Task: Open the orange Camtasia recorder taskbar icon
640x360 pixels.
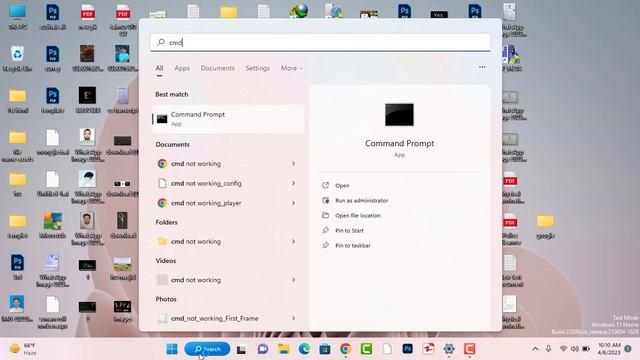Action: [469, 349]
